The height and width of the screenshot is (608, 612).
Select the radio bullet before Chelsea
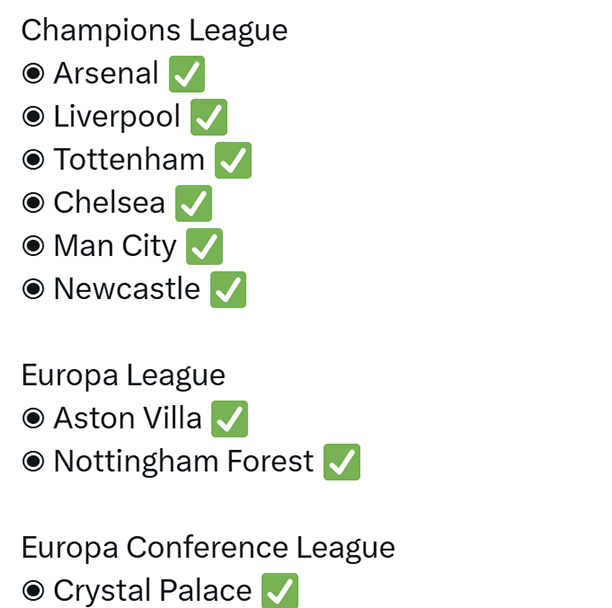(33, 203)
